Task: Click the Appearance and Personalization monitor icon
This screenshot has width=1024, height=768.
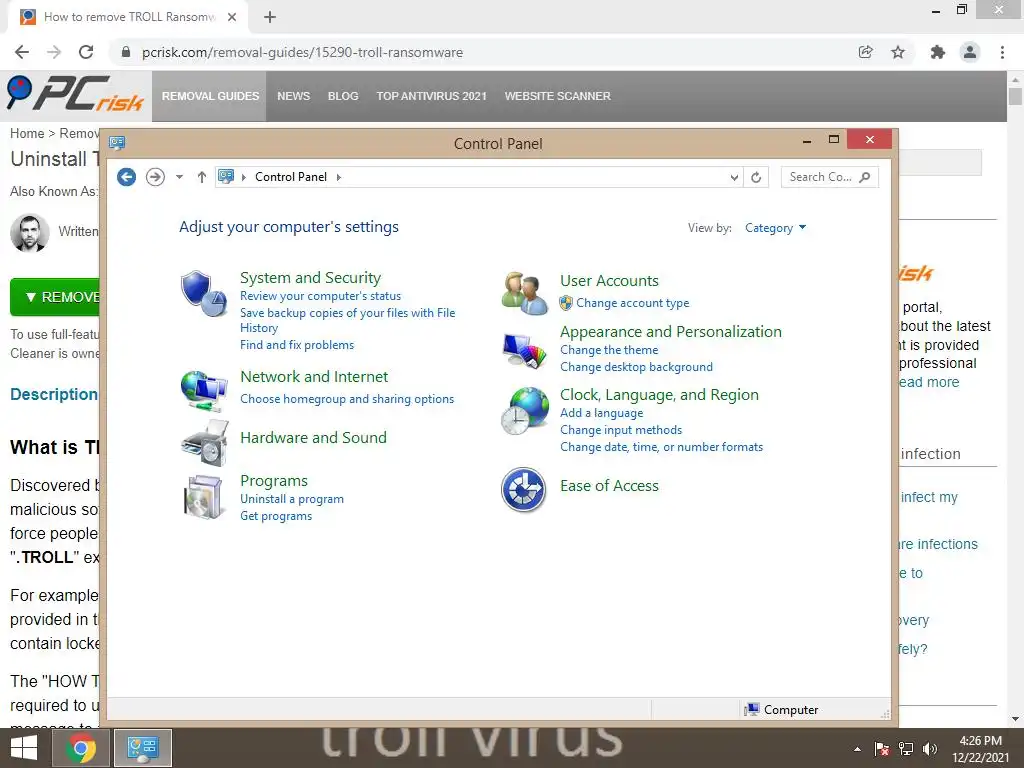Action: (x=524, y=350)
